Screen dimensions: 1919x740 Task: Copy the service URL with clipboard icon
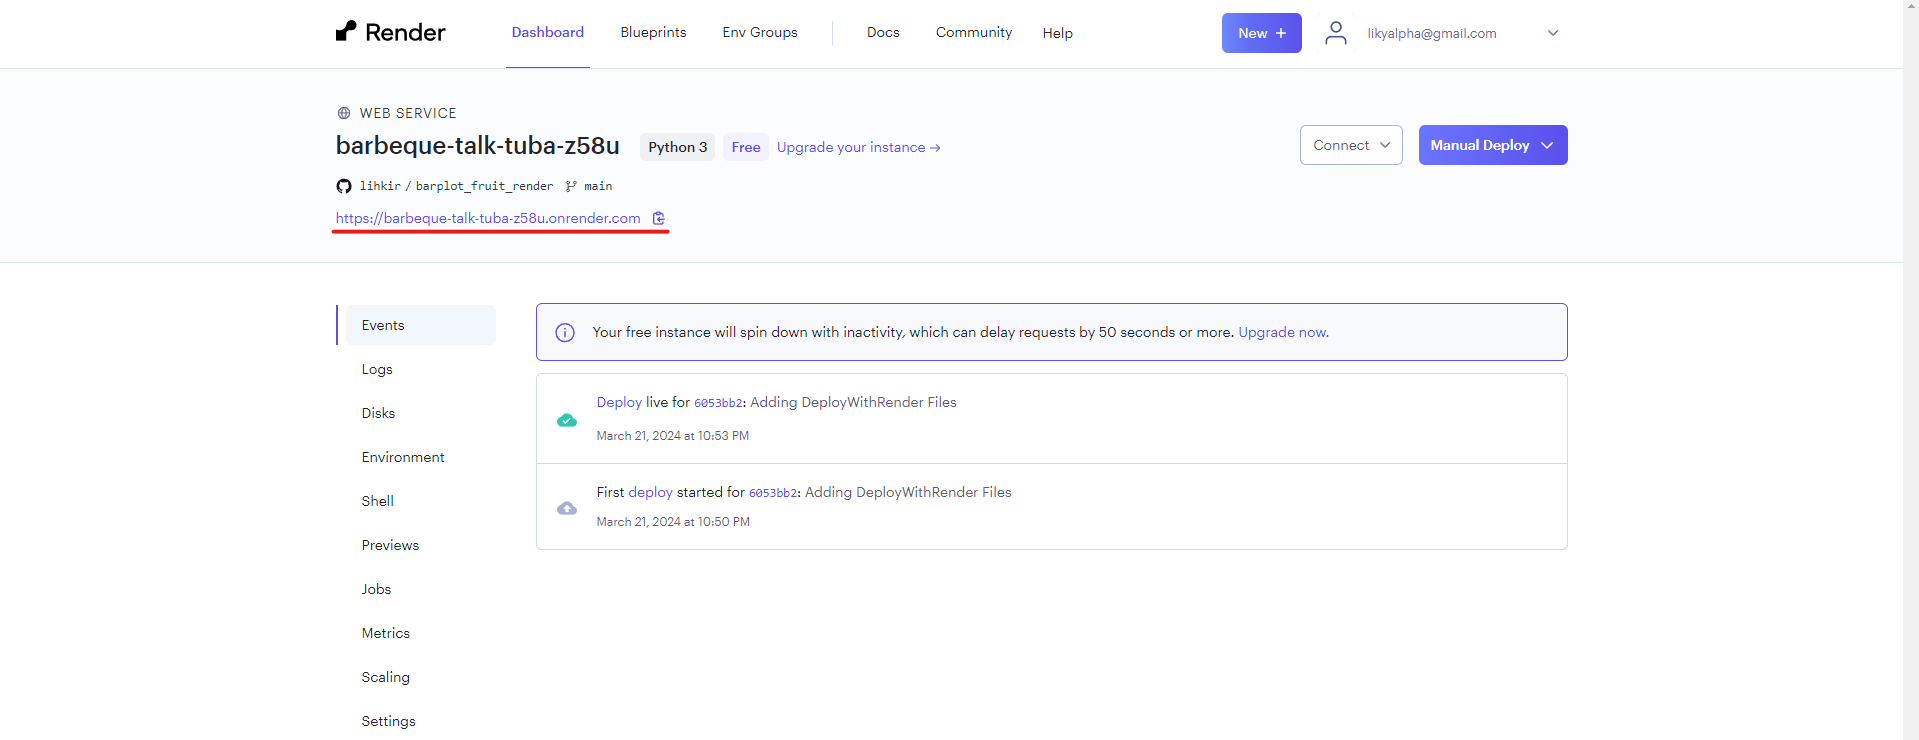coord(659,218)
